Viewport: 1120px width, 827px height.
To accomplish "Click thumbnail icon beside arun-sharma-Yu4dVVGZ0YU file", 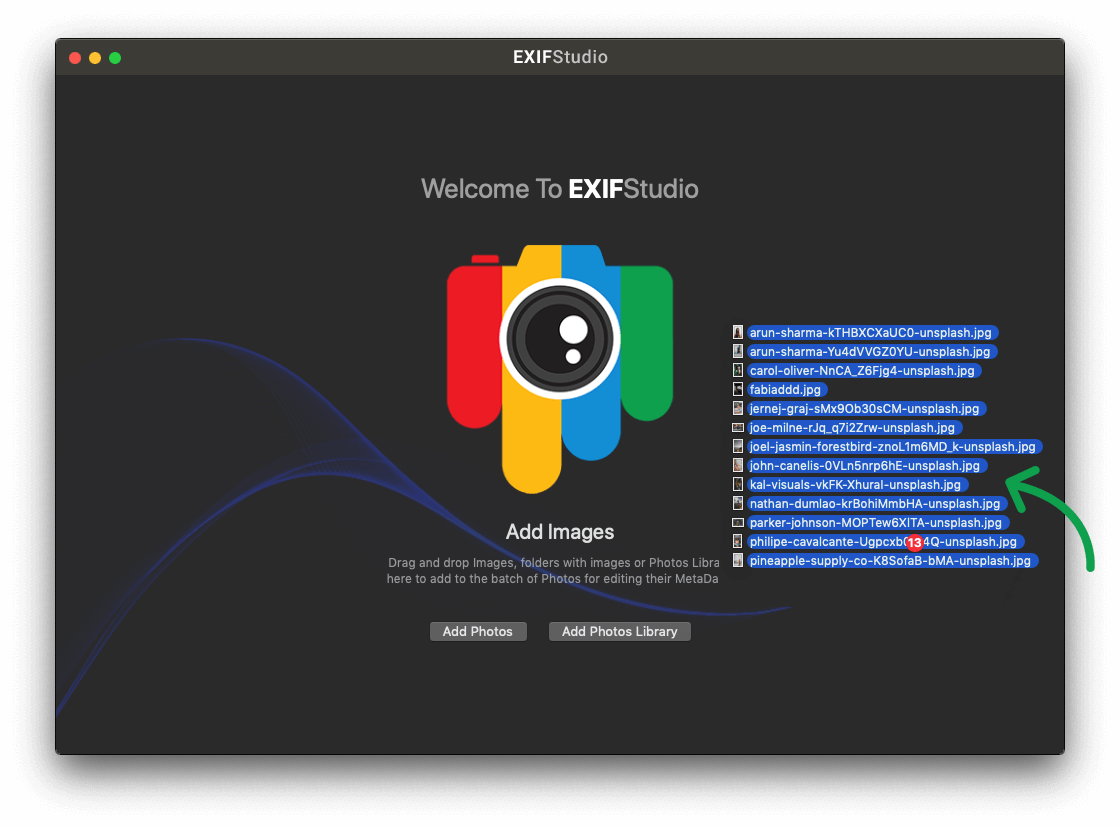I will tap(738, 351).
